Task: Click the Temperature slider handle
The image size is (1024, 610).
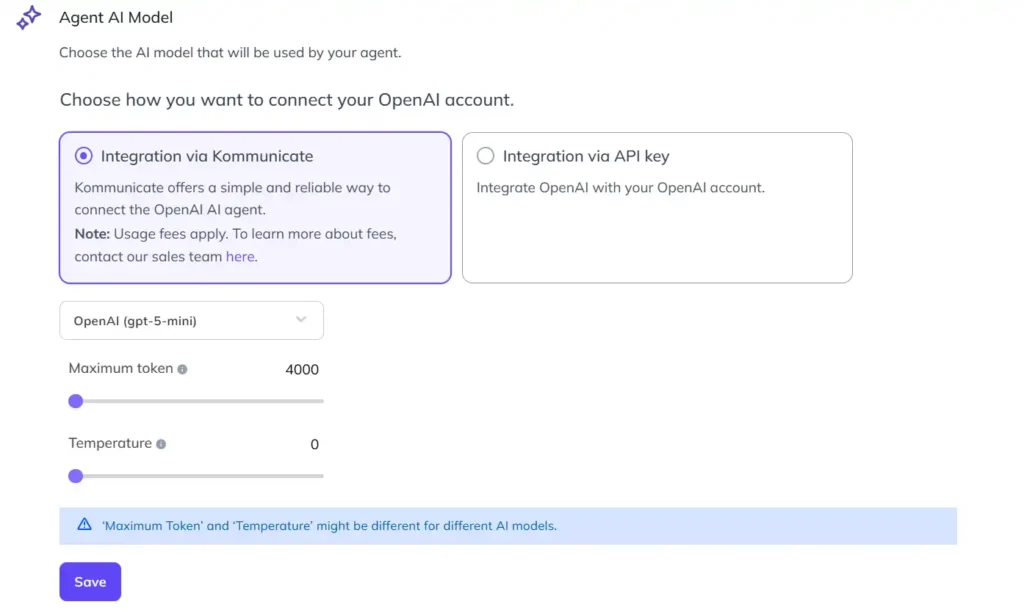Action: coord(76,476)
